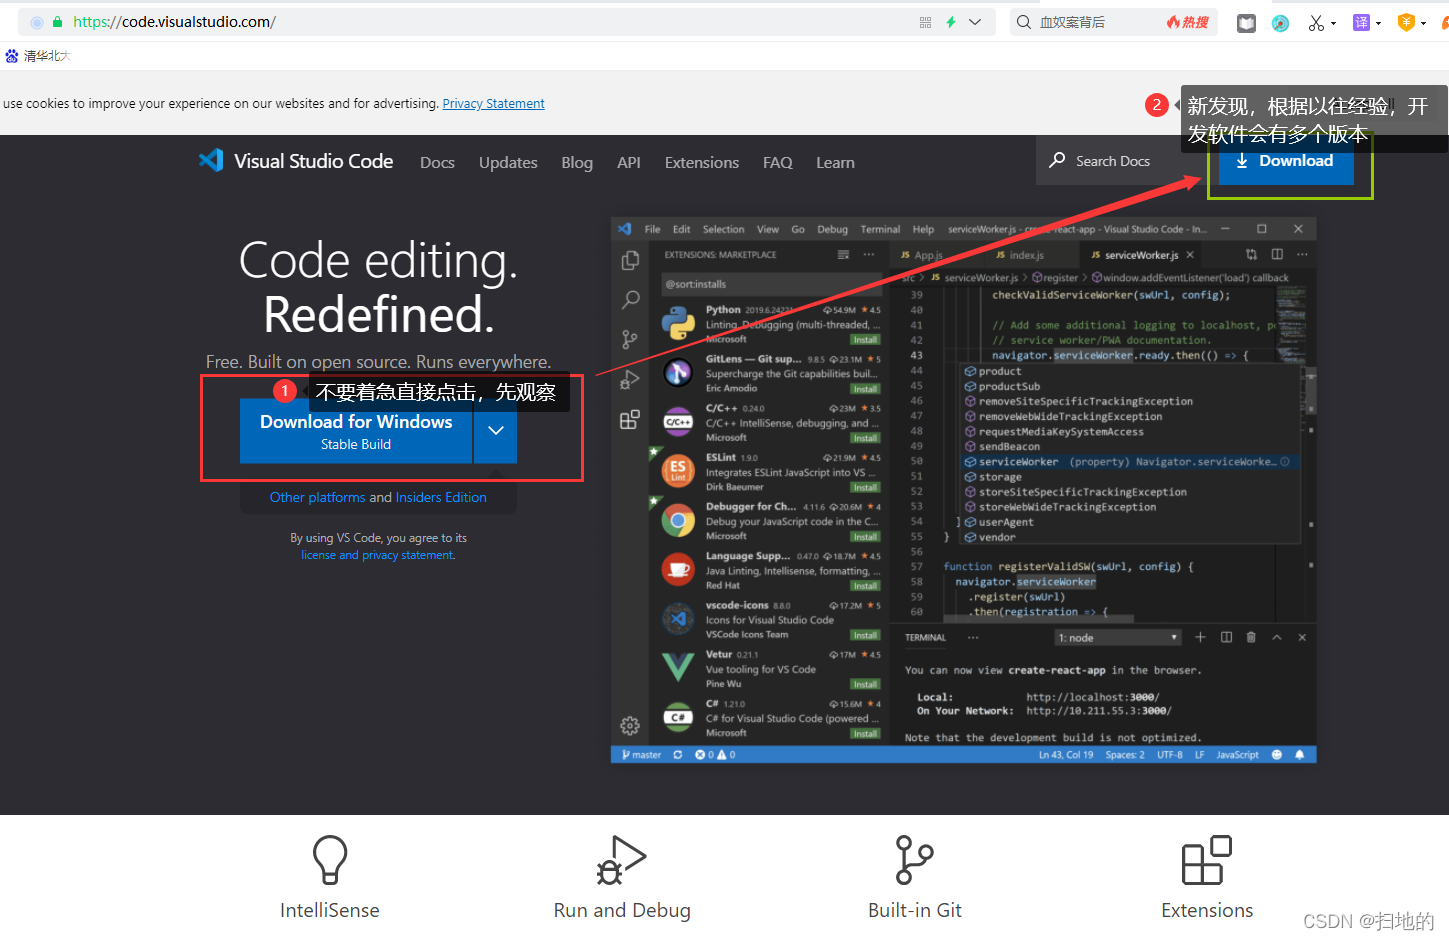Close the serviceWorker.js editor tab

[x=1190, y=255]
